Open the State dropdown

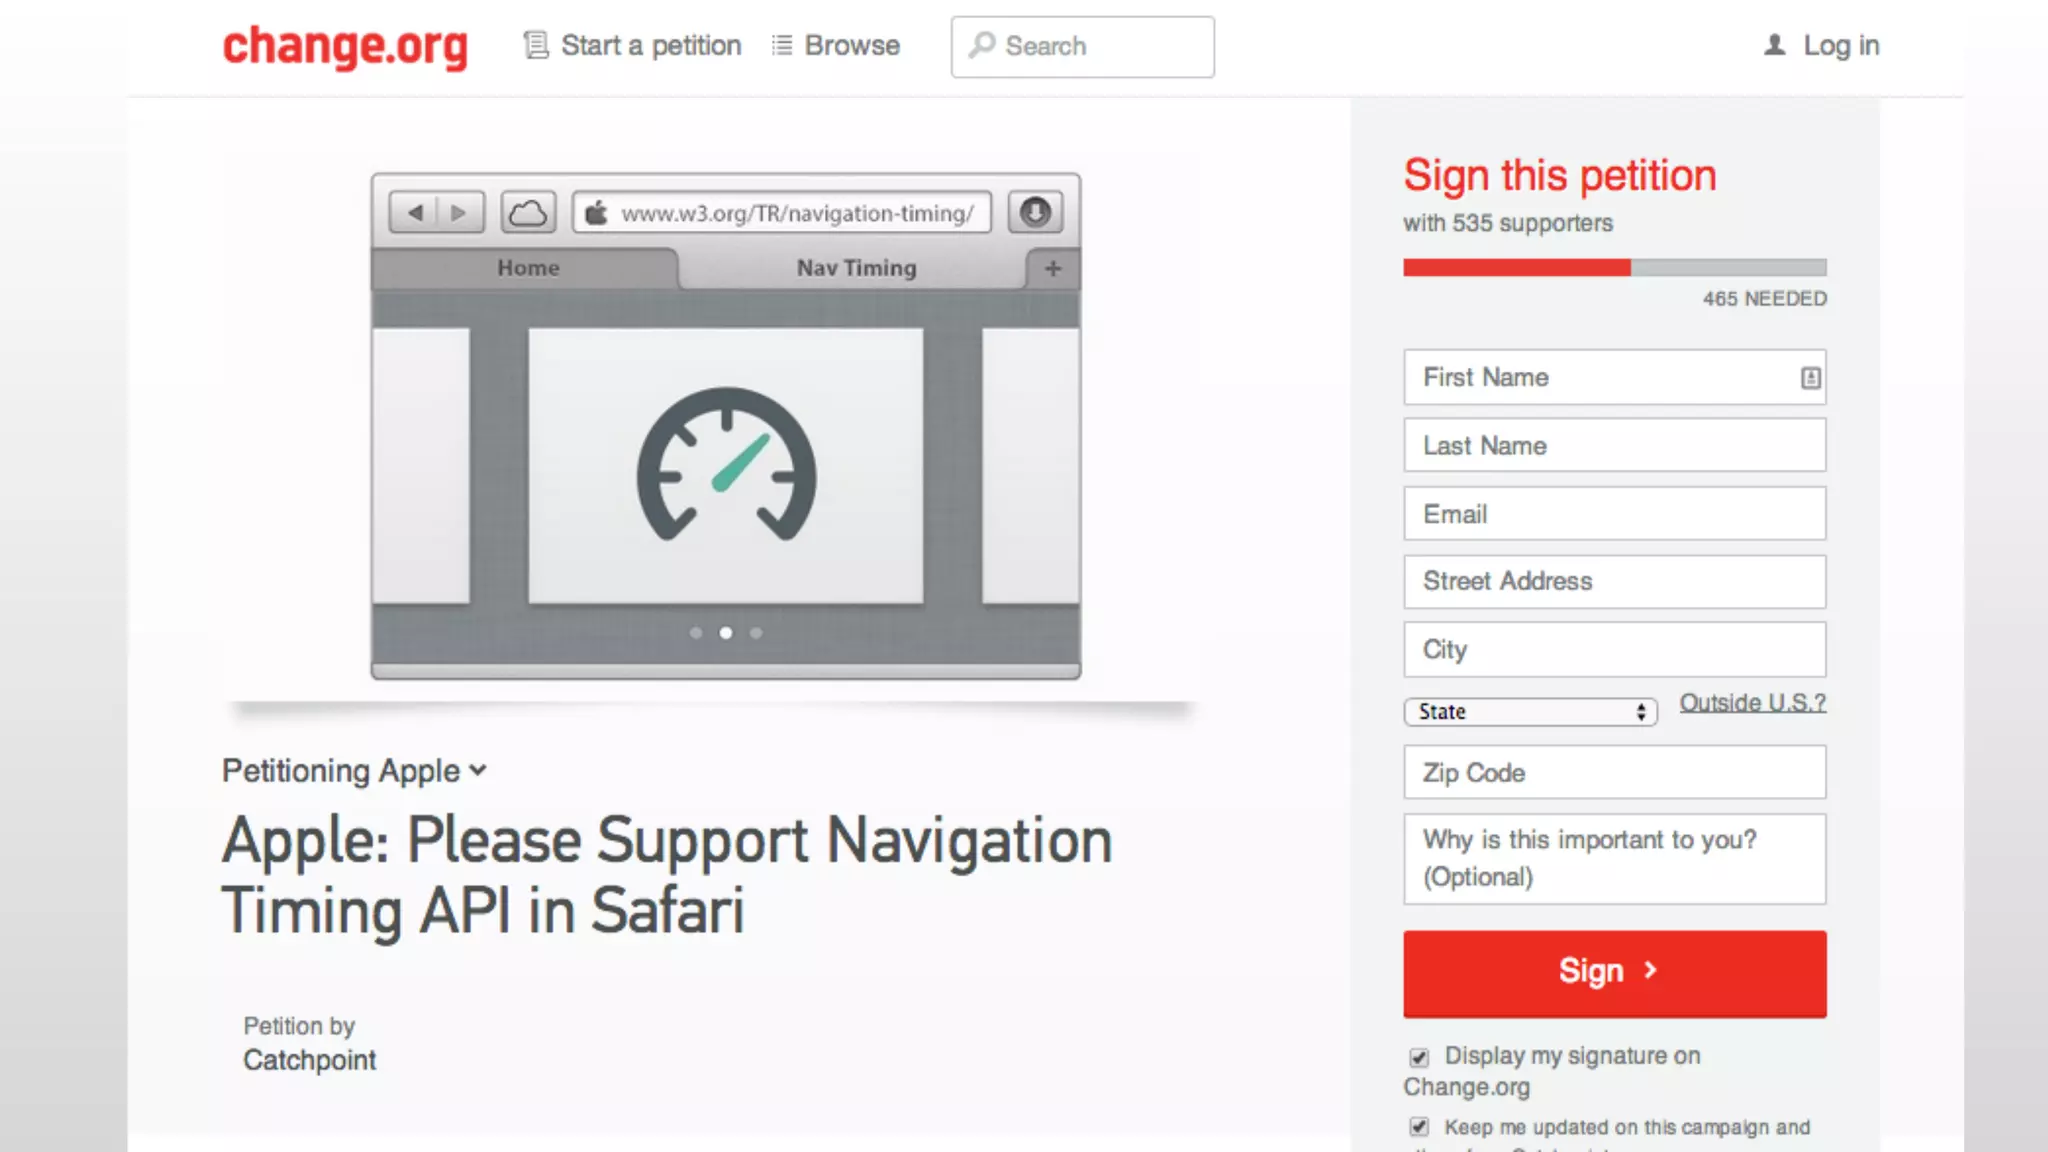[x=1530, y=711]
